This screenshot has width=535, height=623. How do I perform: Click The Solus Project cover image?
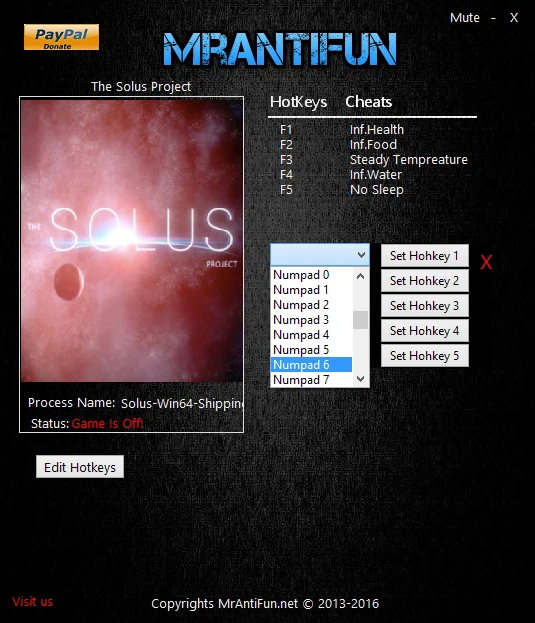click(x=131, y=240)
